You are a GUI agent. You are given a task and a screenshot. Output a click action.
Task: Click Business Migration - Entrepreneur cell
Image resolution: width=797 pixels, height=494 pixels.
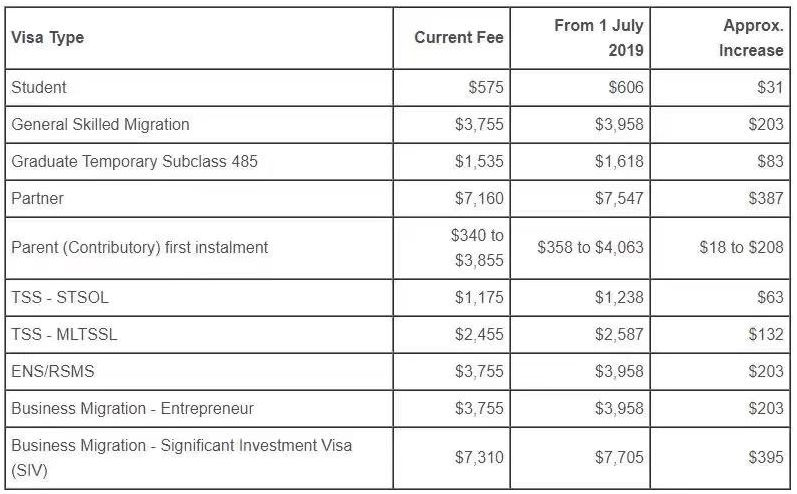132,408
